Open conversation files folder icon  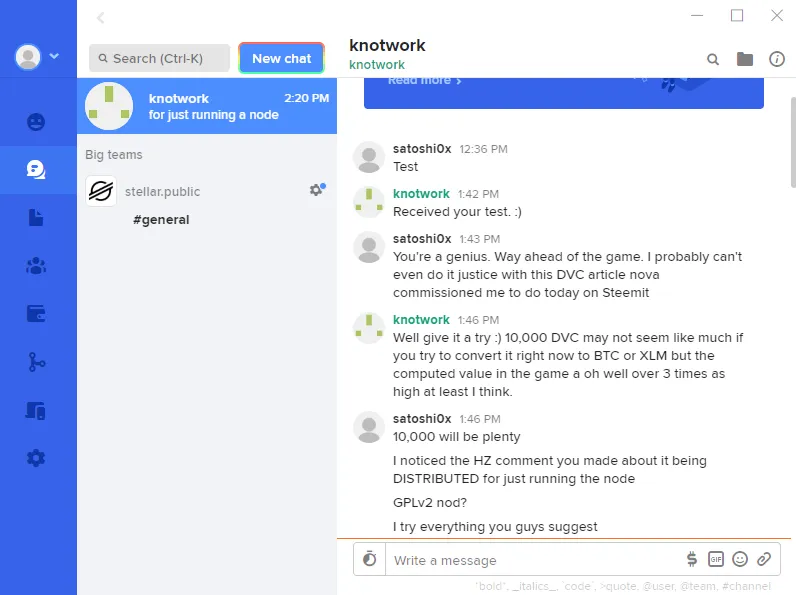click(x=745, y=59)
